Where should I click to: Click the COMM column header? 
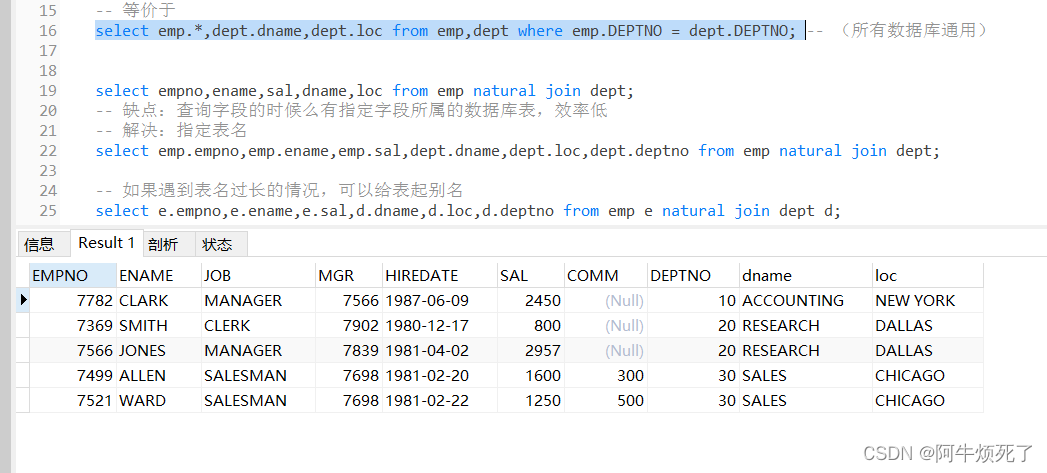click(x=606, y=275)
